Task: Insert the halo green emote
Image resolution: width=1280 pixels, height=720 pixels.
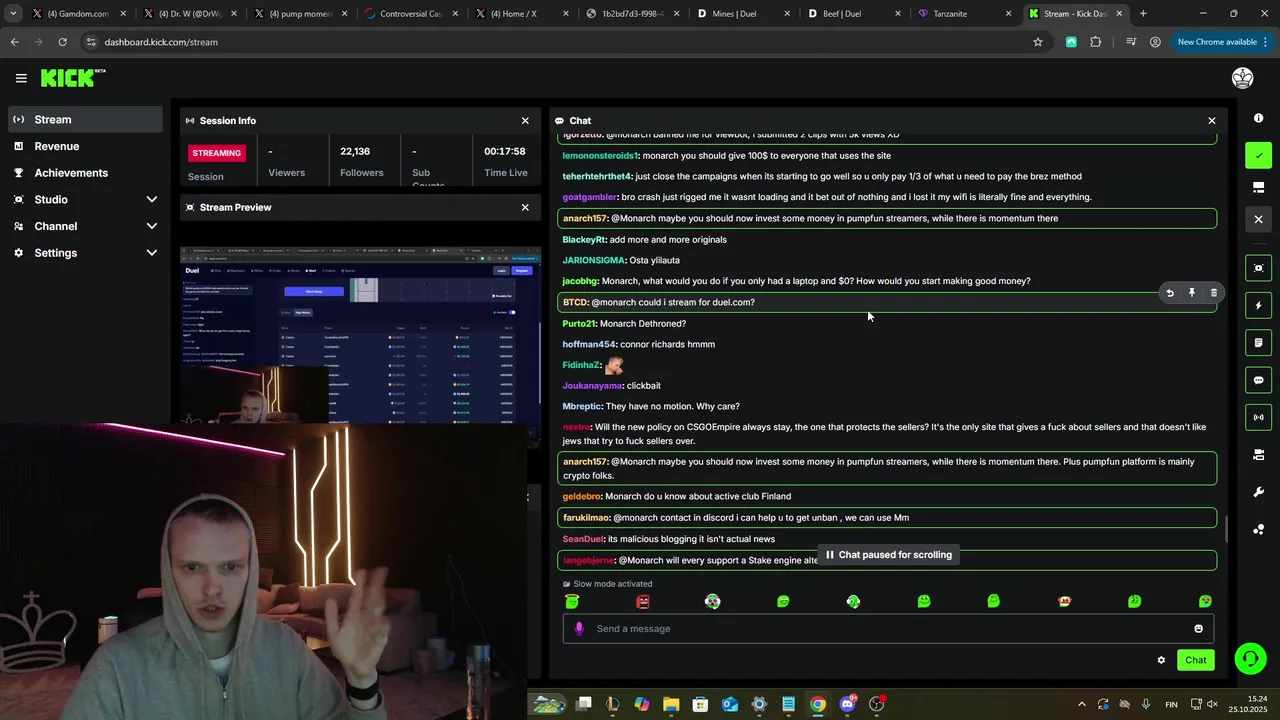Action: coord(572,601)
